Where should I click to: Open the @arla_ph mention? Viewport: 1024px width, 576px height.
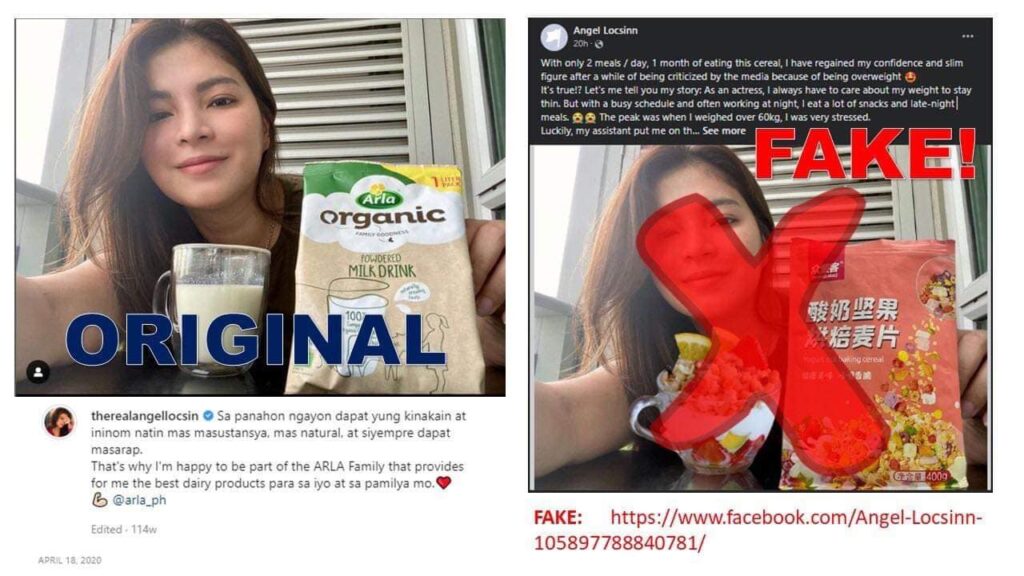point(139,500)
